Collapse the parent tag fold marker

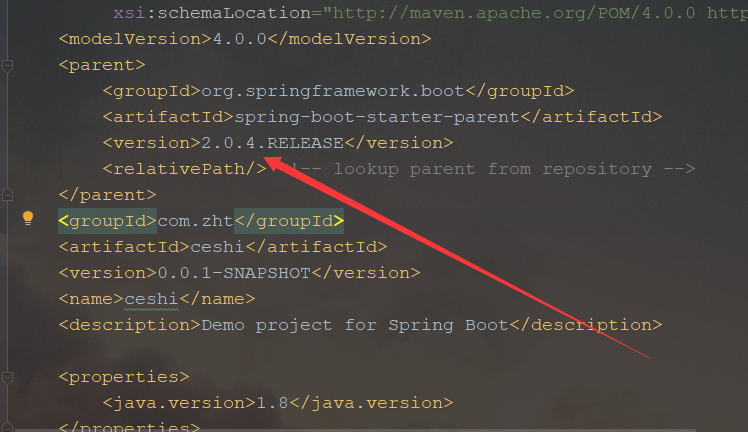click(7, 65)
